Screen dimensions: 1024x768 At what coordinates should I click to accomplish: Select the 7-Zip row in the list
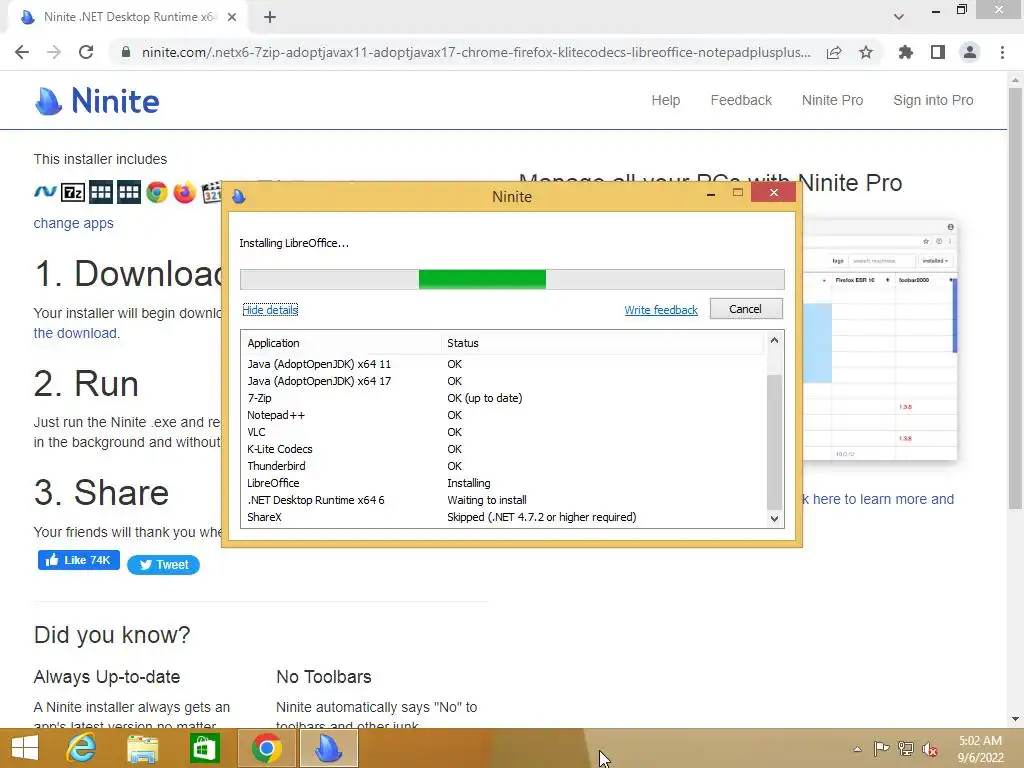503,398
